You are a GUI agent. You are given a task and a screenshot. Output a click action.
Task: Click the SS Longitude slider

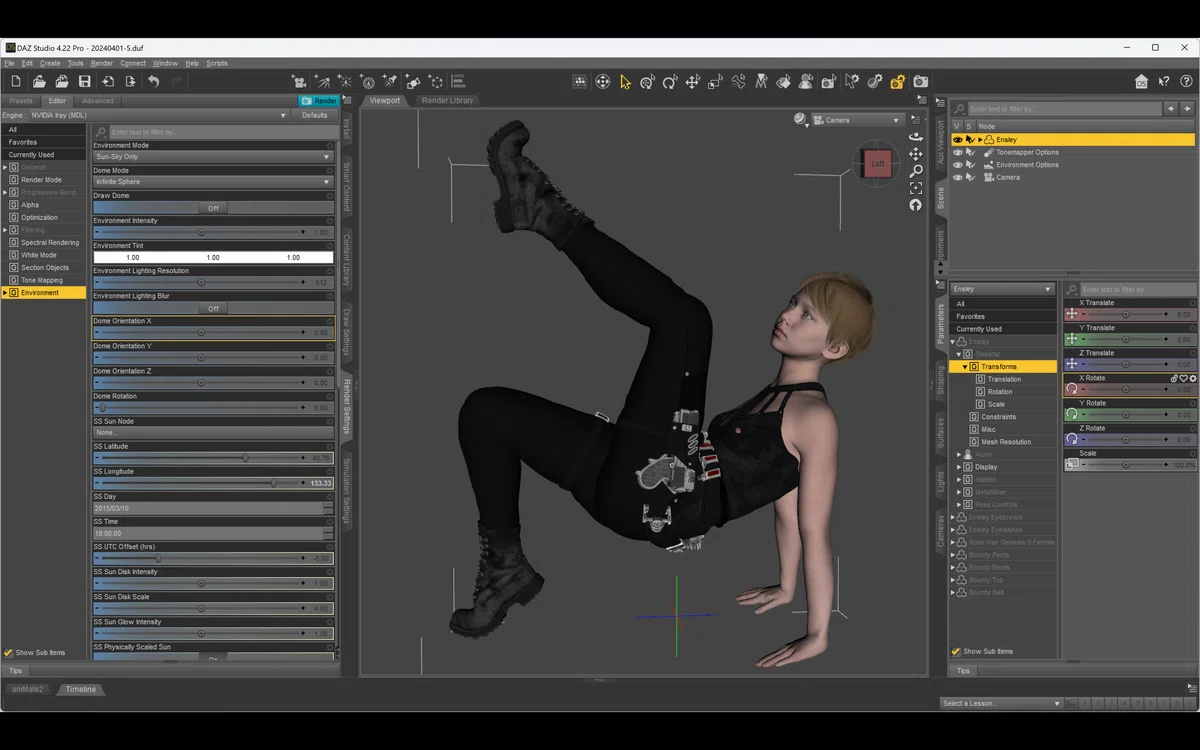(x=213, y=483)
